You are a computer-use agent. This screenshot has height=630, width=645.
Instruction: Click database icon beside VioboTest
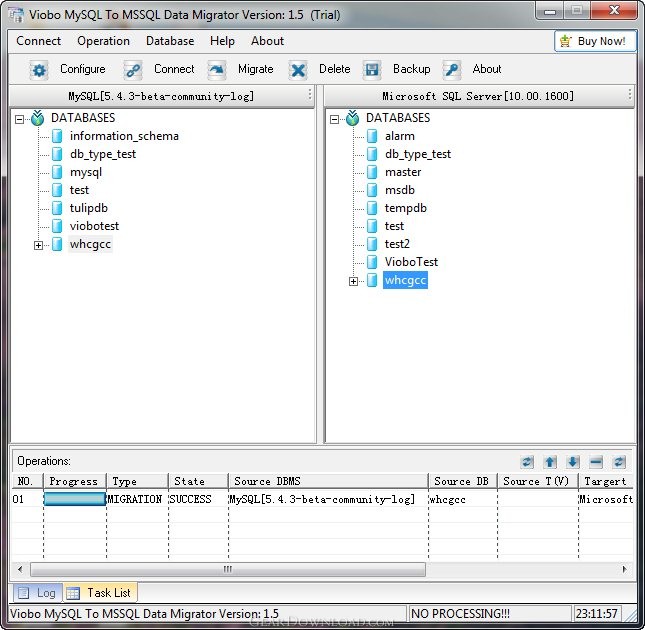point(372,262)
